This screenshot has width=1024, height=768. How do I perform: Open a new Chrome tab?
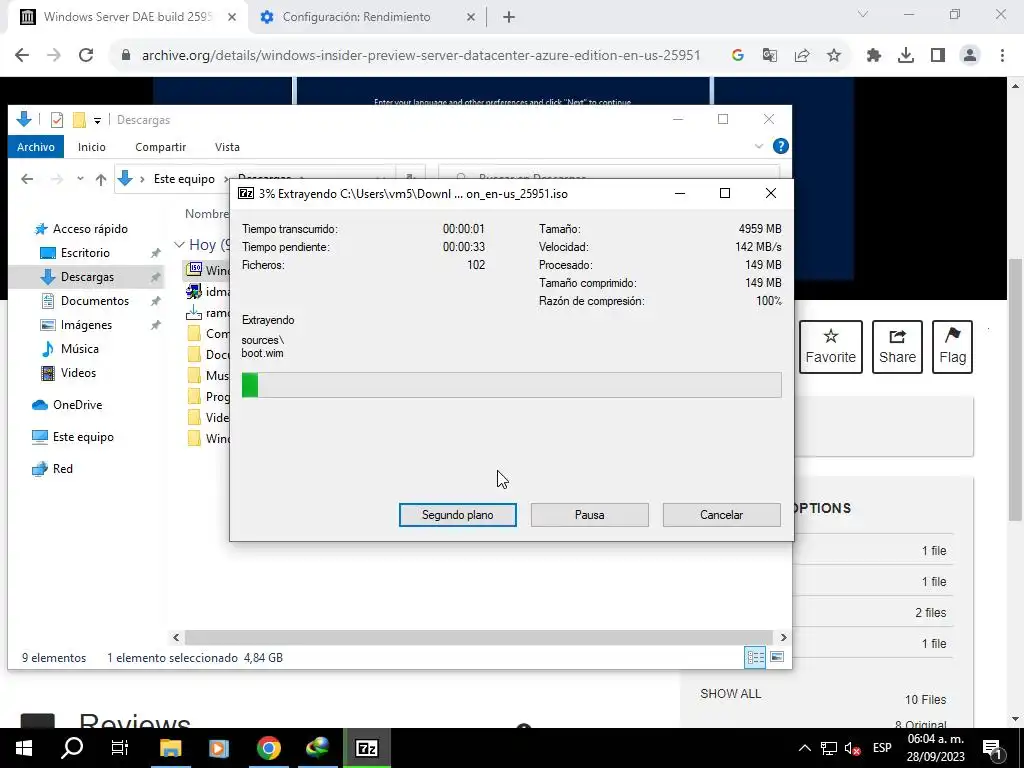(x=509, y=17)
